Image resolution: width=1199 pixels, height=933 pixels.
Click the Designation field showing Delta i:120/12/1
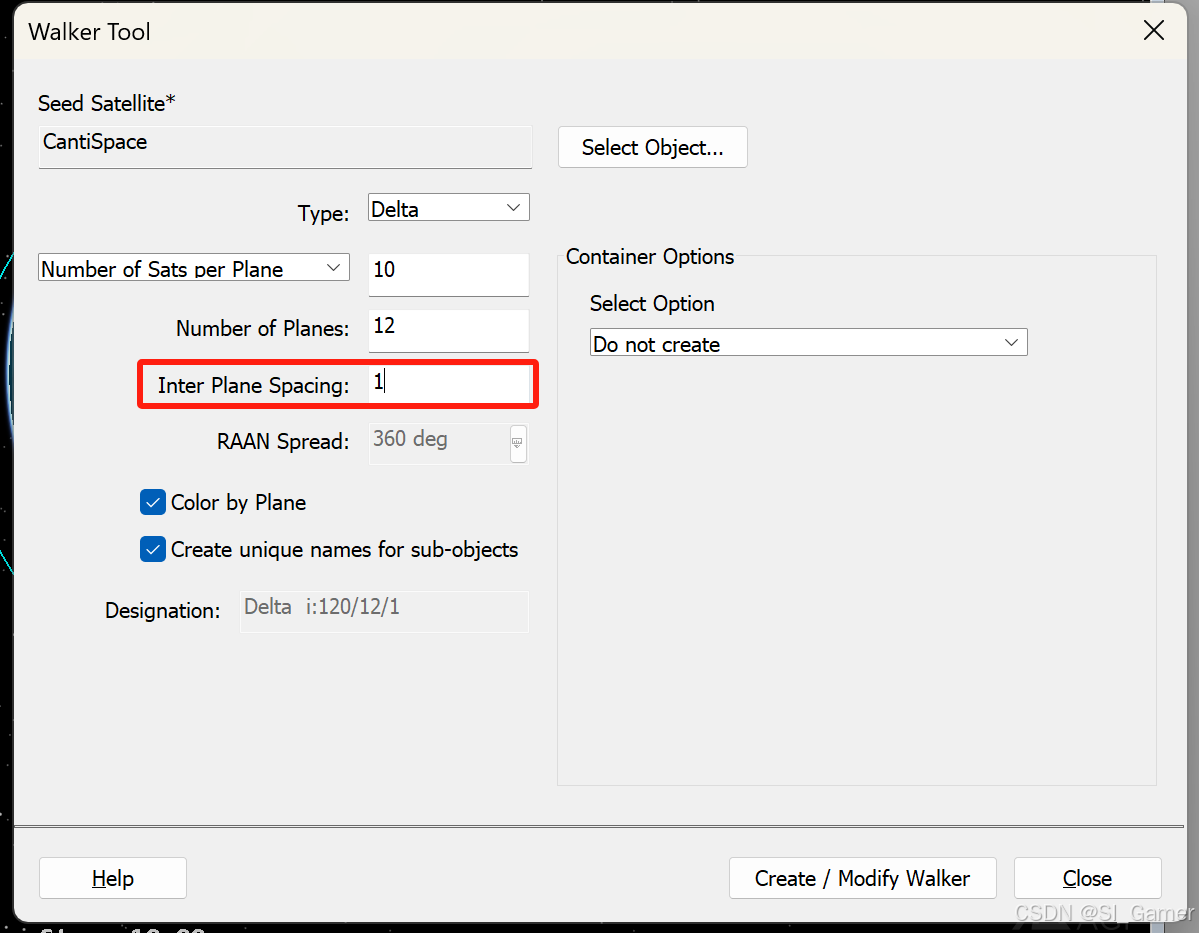[384, 611]
